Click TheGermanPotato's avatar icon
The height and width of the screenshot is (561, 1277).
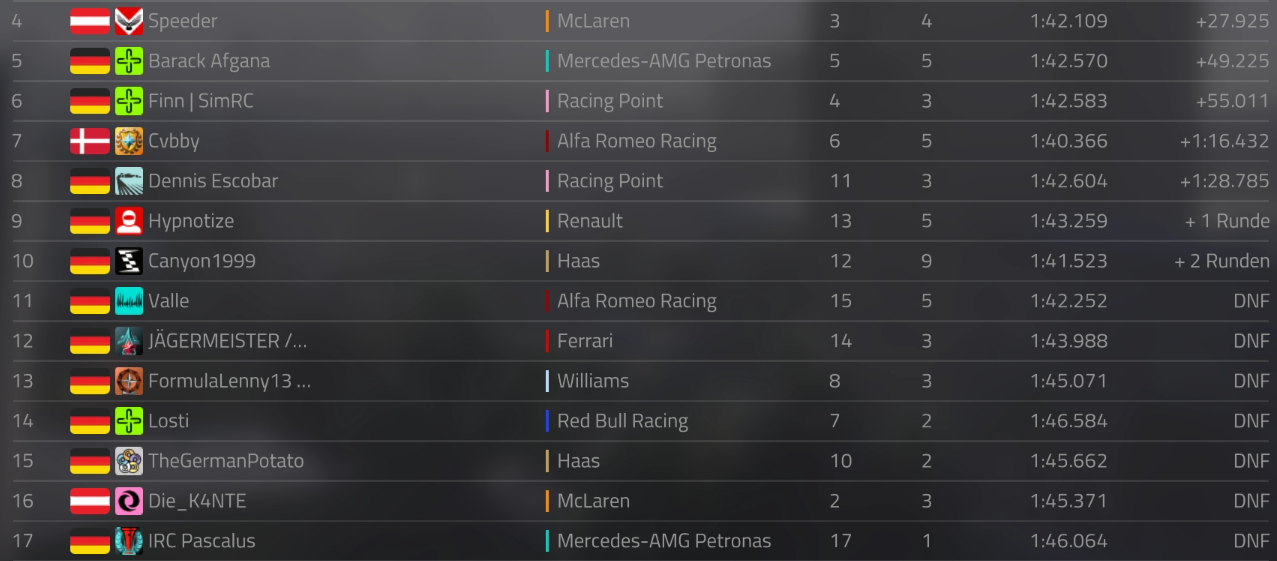[129, 461]
